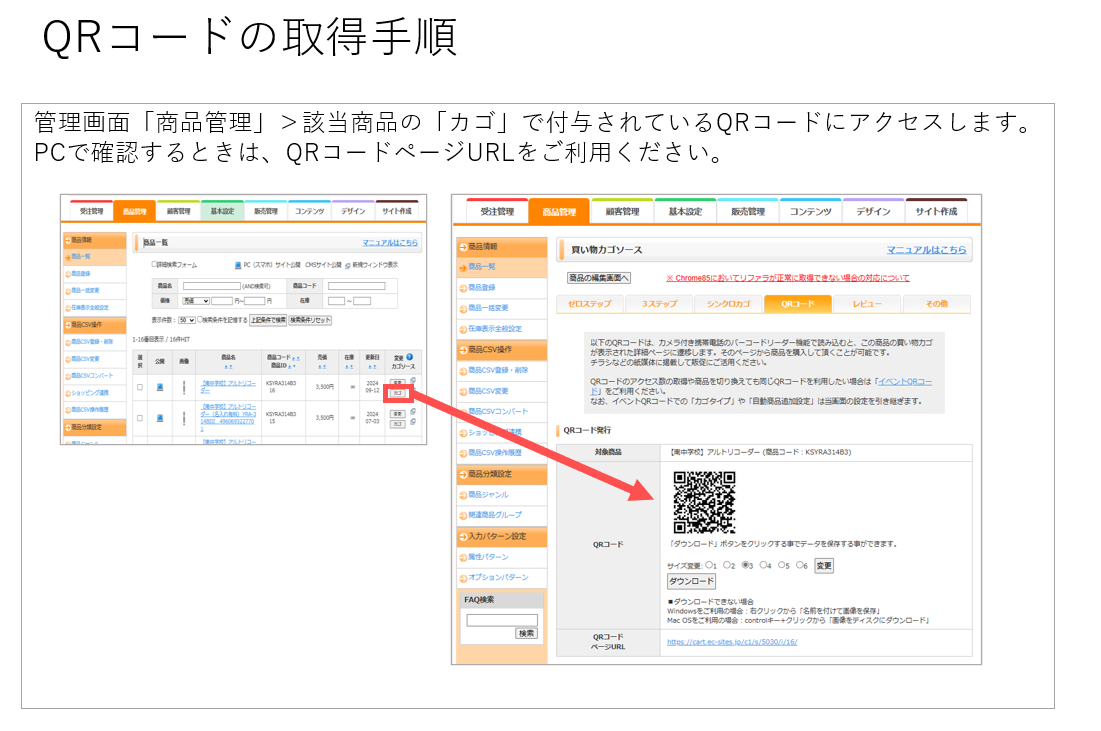Image resolution: width=1101 pixels, height=731 pixels.
Task: Click the カゴ button in the 2024-09-12 row
Action: pyautogui.click(x=397, y=393)
